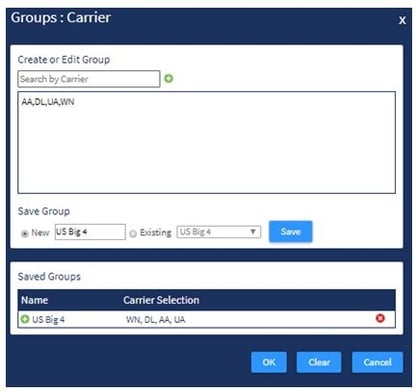
Task: Click green plus icon on US Big 4 row
Action: (x=25, y=319)
